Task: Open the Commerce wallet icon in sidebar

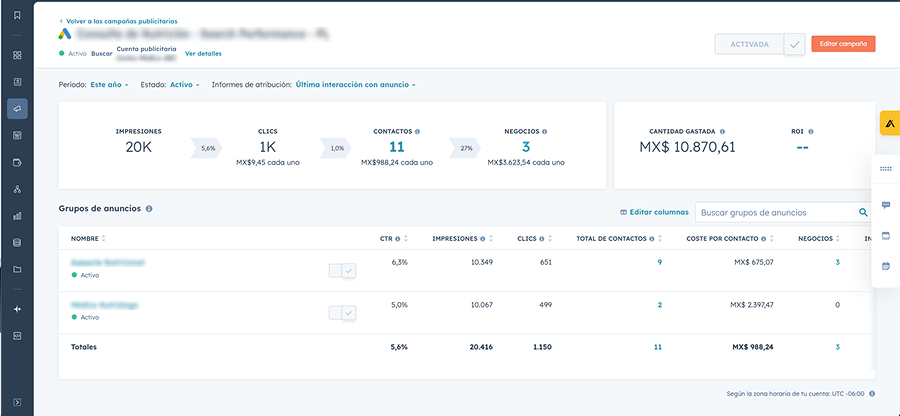Action: pos(17,162)
